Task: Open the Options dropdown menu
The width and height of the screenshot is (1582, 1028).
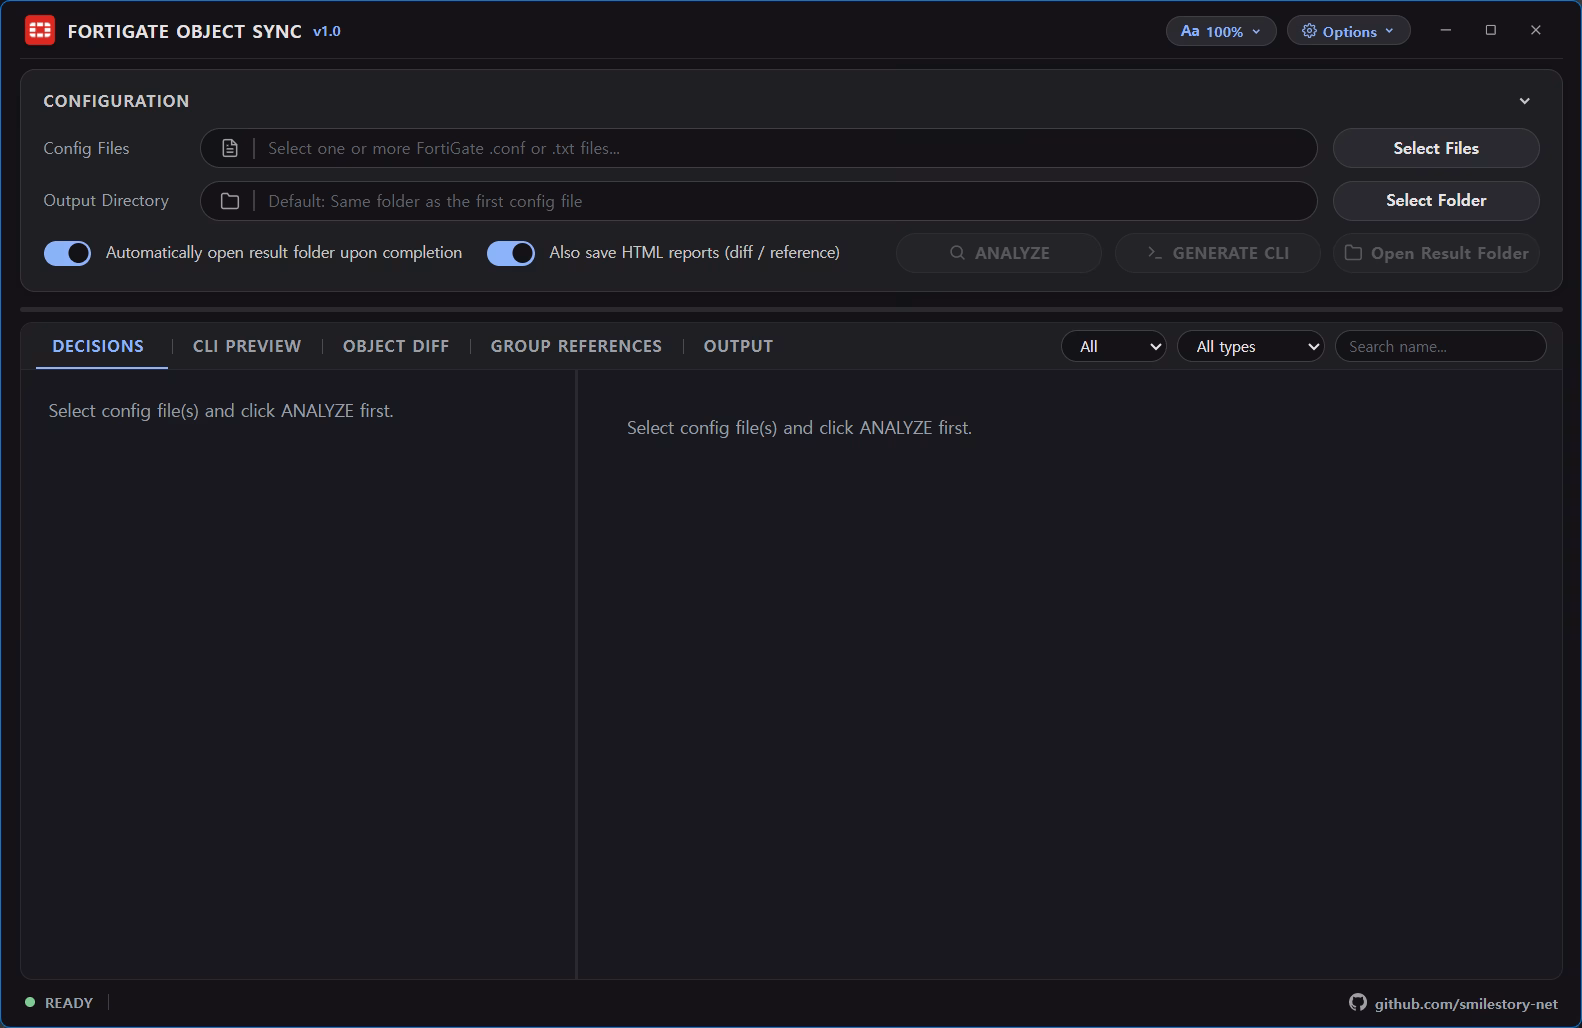Action: point(1348,31)
